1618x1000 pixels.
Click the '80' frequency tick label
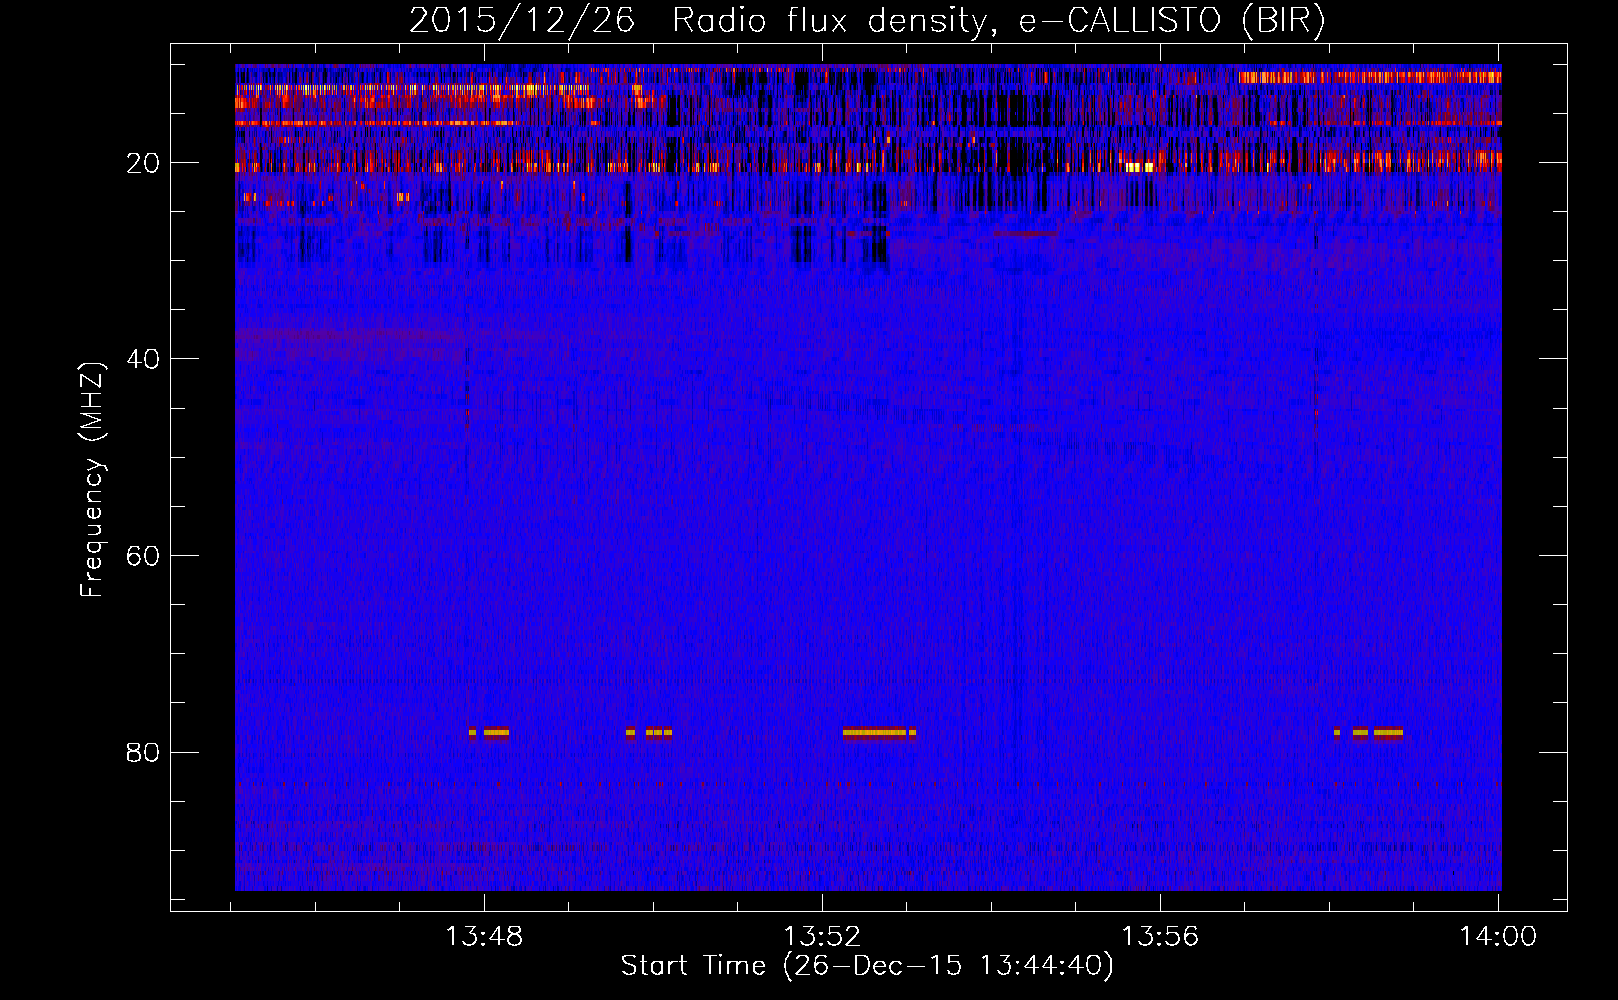[x=144, y=752]
